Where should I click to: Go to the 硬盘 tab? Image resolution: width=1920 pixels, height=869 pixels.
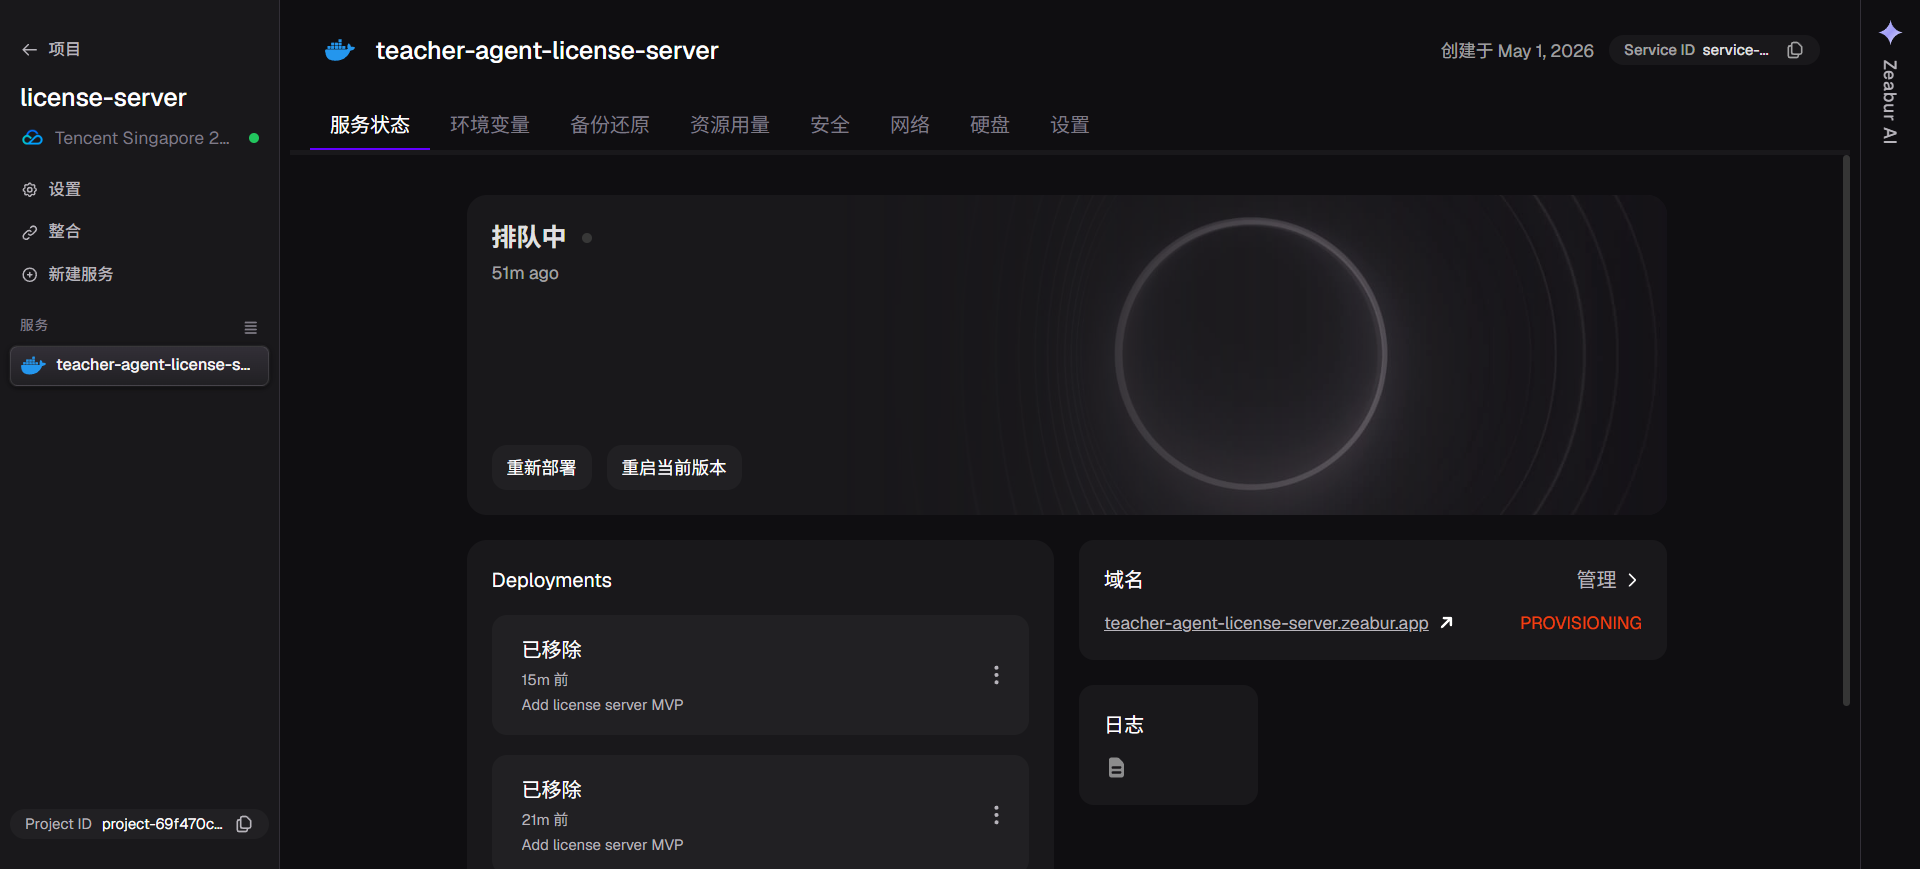click(x=990, y=125)
